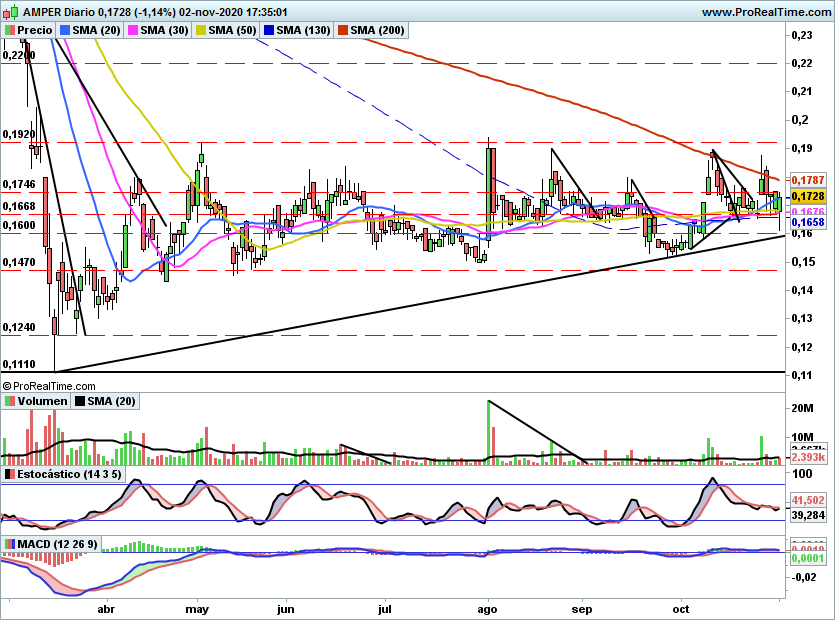Screen dimensions: 835x620
Task: Click the 20M volume axis label
Action: click(803, 408)
